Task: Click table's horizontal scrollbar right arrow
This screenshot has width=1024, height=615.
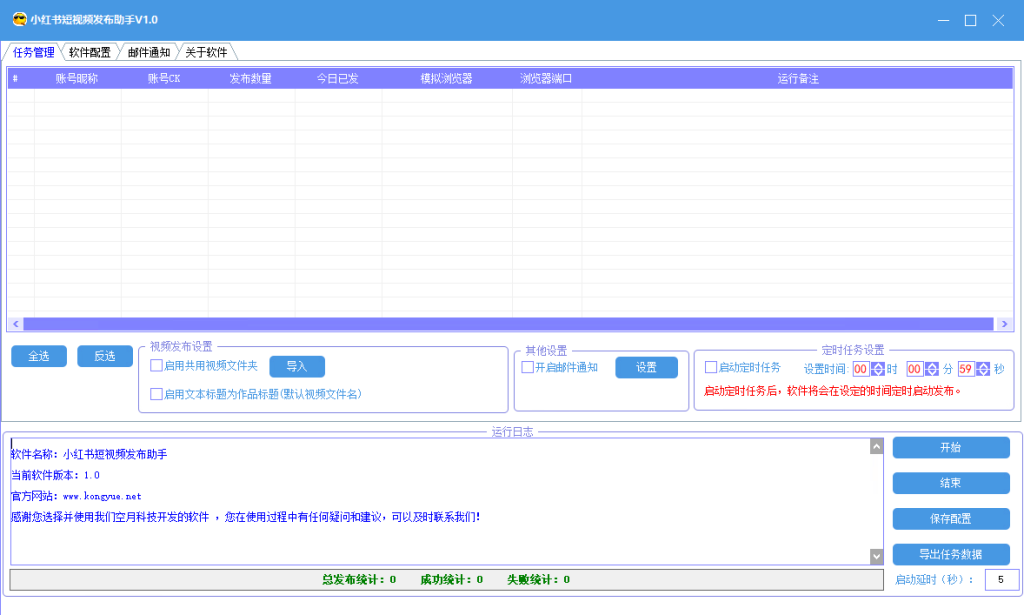Action: tap(1004, 324)
